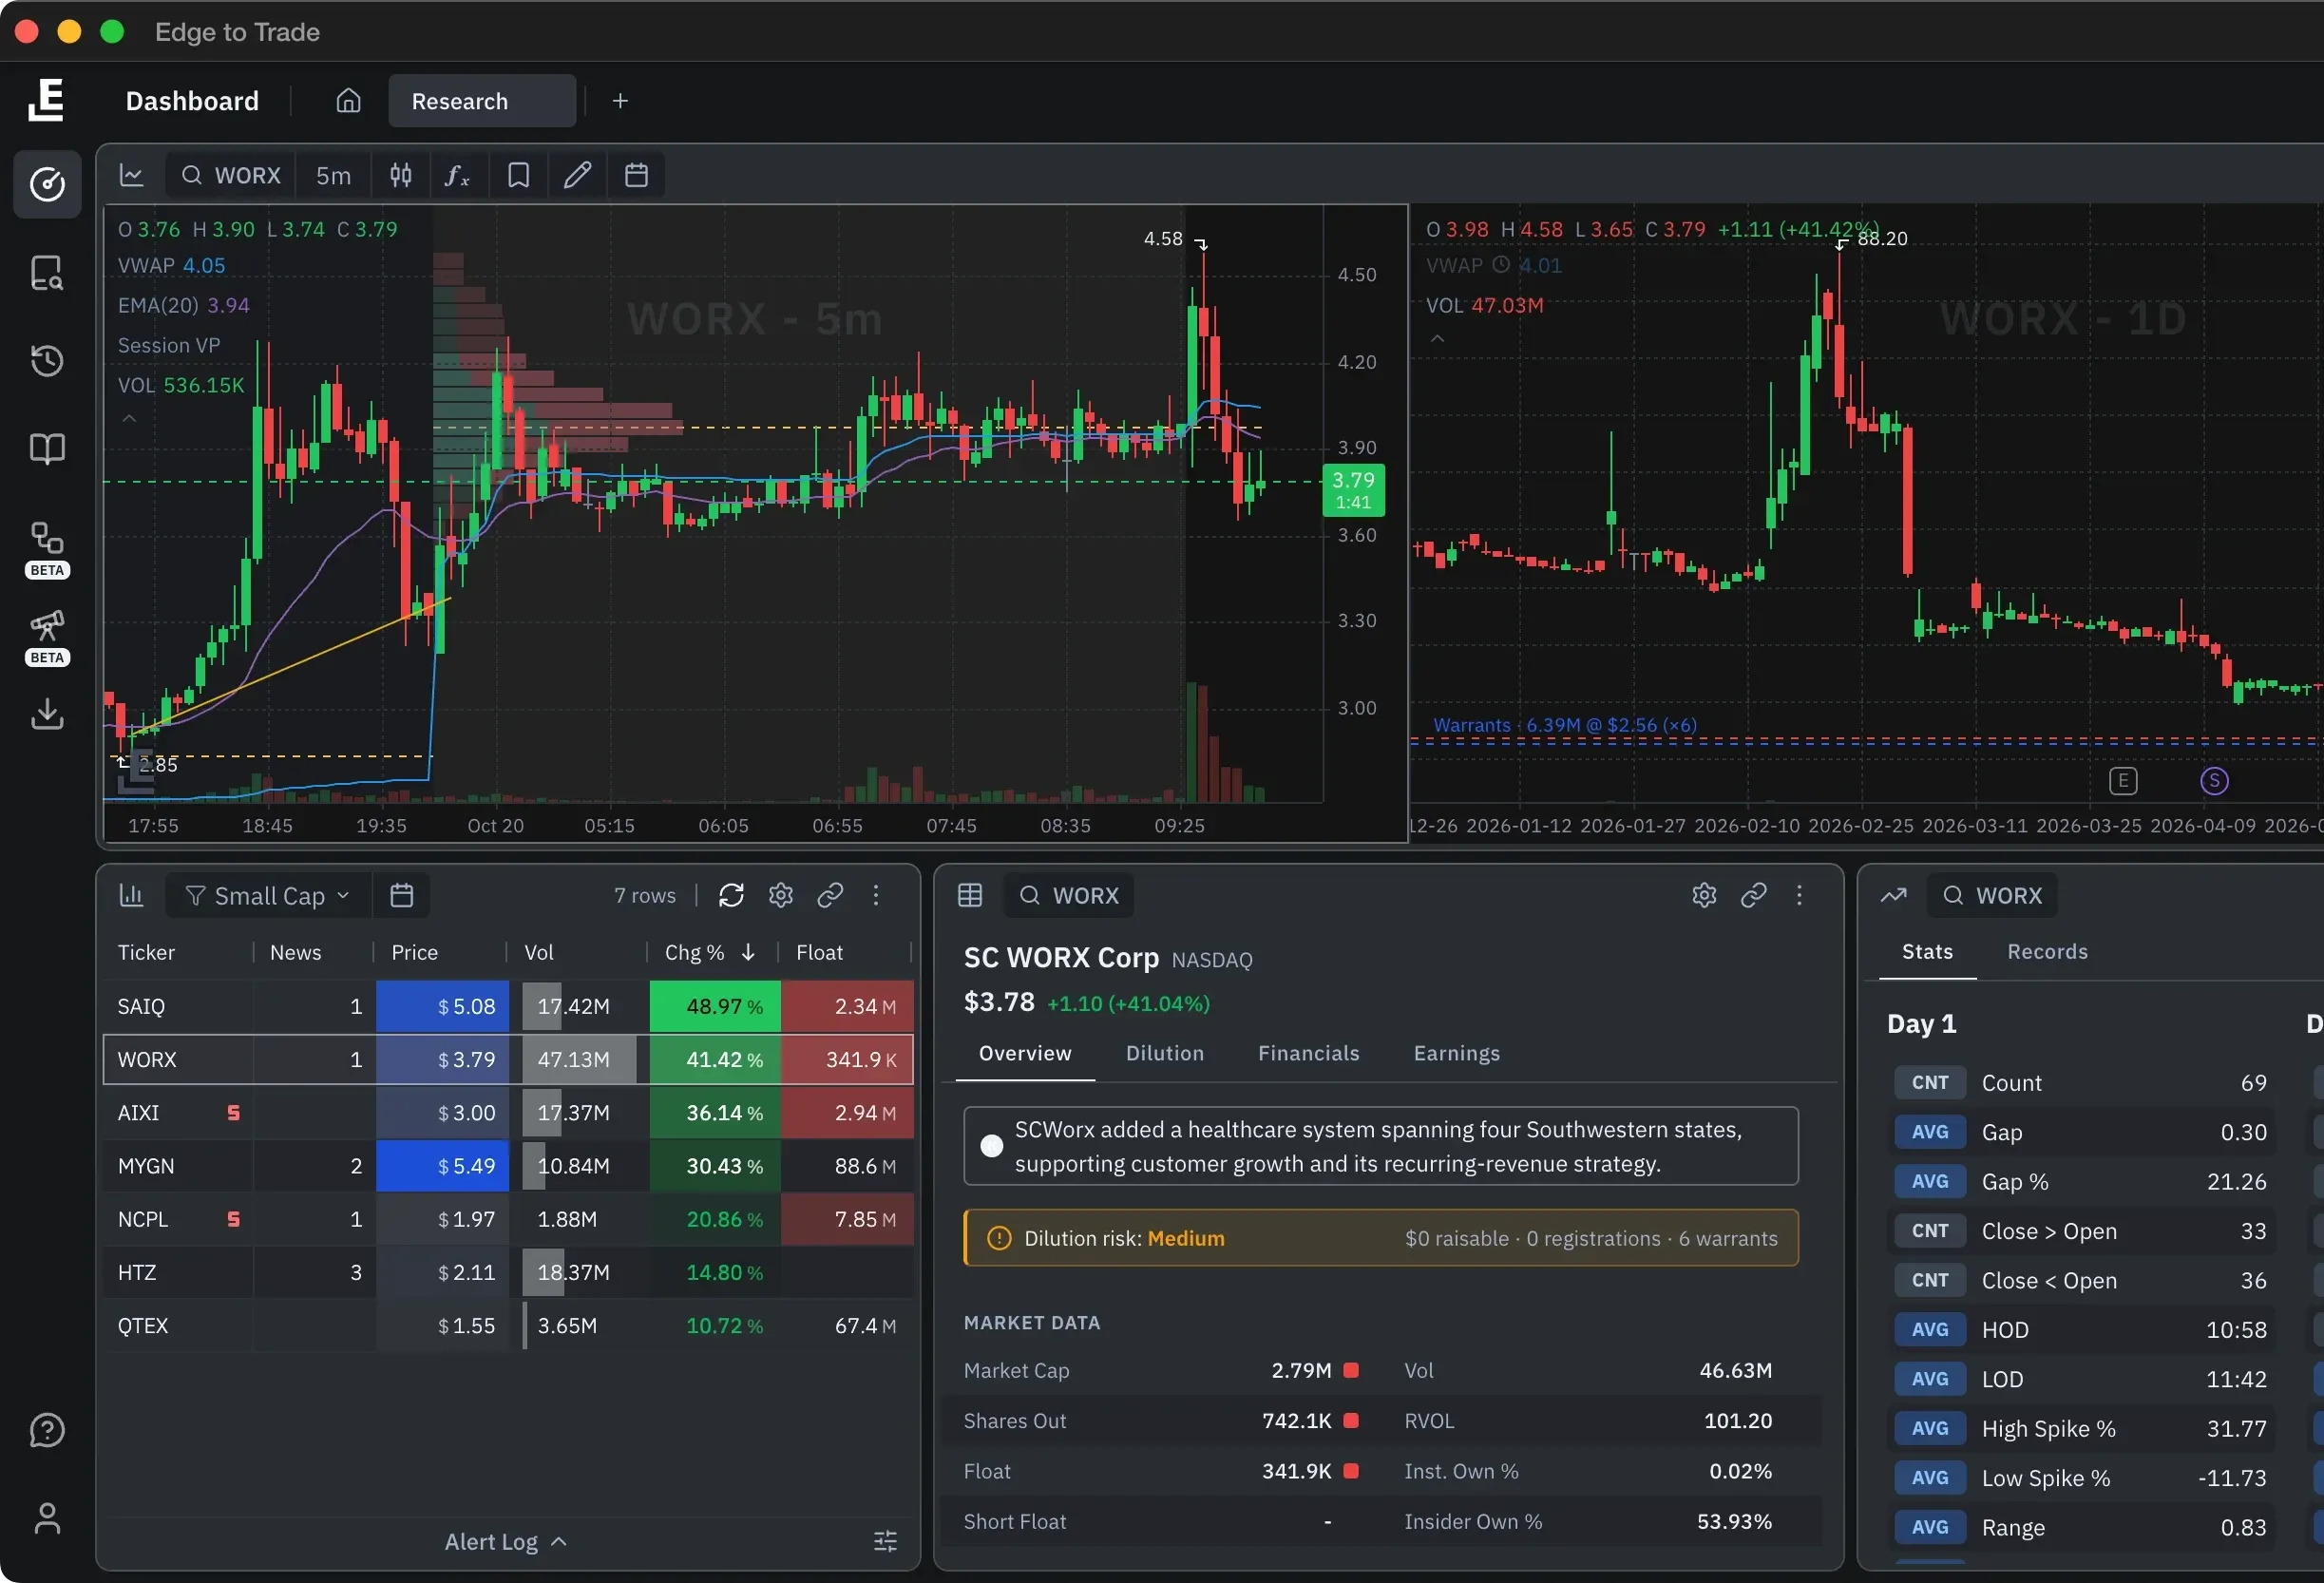This screenshot has width=2324, height=1583.
Task: Expand the Alert Log panel
Action: point(506,1541)
